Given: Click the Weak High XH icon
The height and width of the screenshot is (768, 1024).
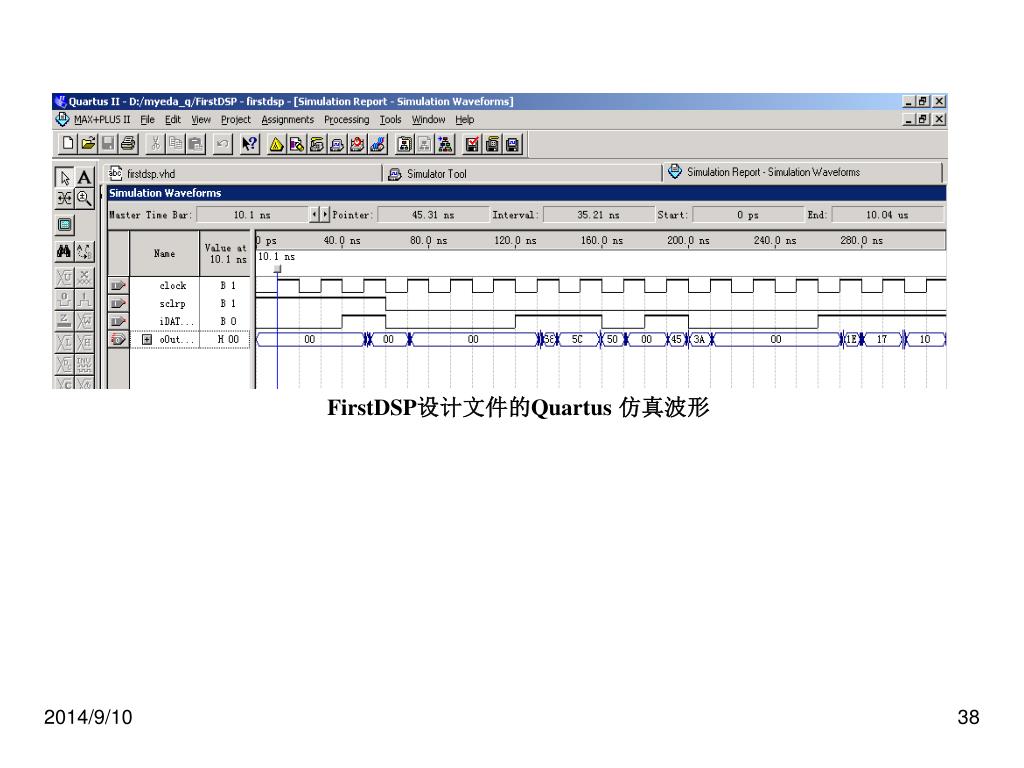Looking at the screenshot, I should coord(84,342).
